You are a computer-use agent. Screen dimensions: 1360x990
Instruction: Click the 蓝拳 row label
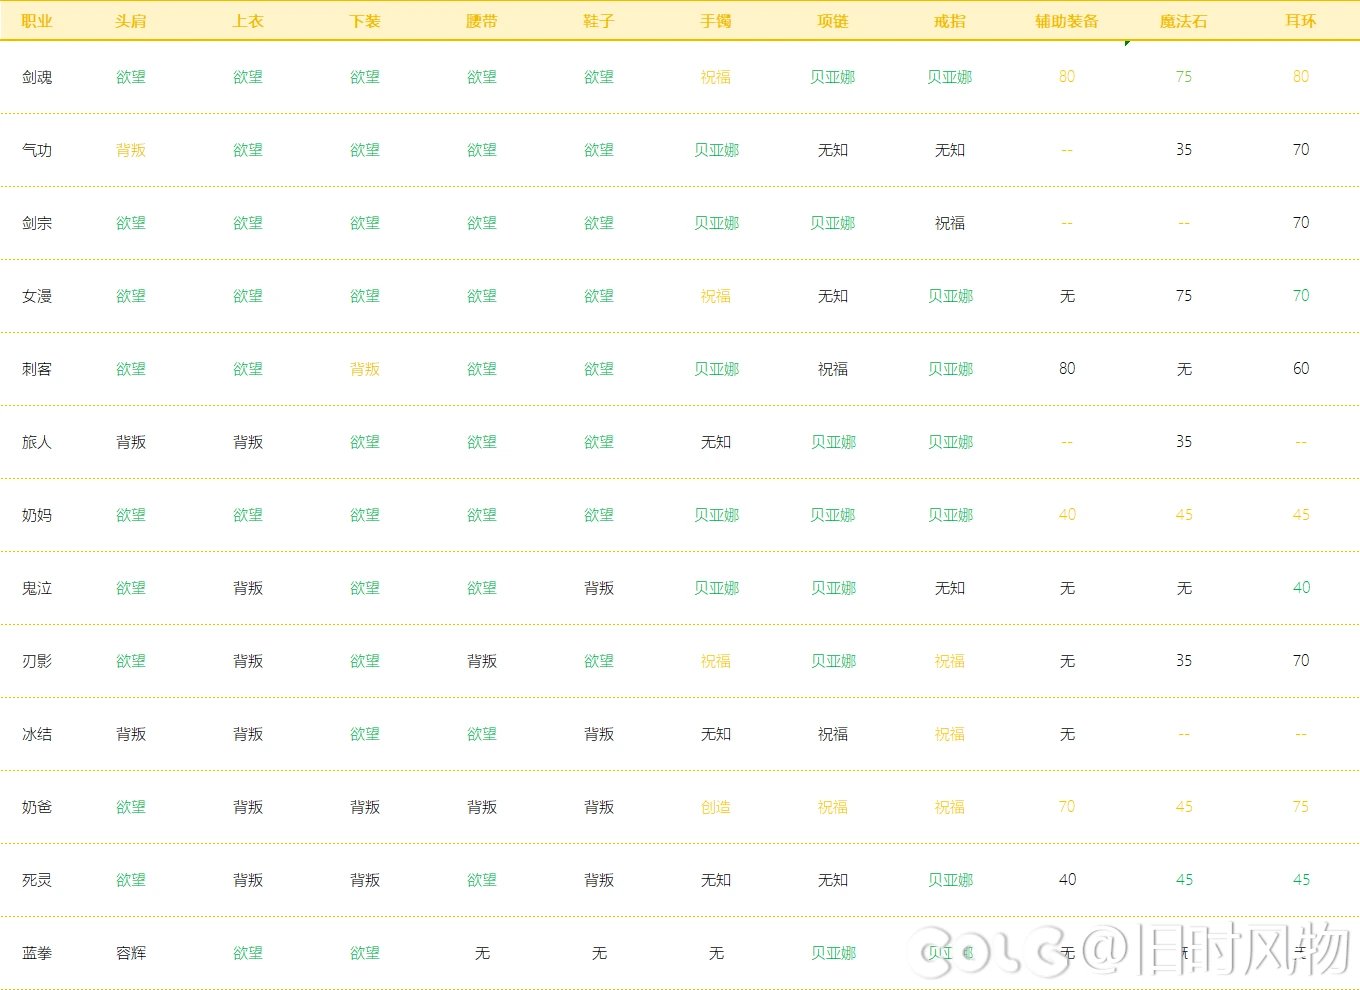[37, 953]
